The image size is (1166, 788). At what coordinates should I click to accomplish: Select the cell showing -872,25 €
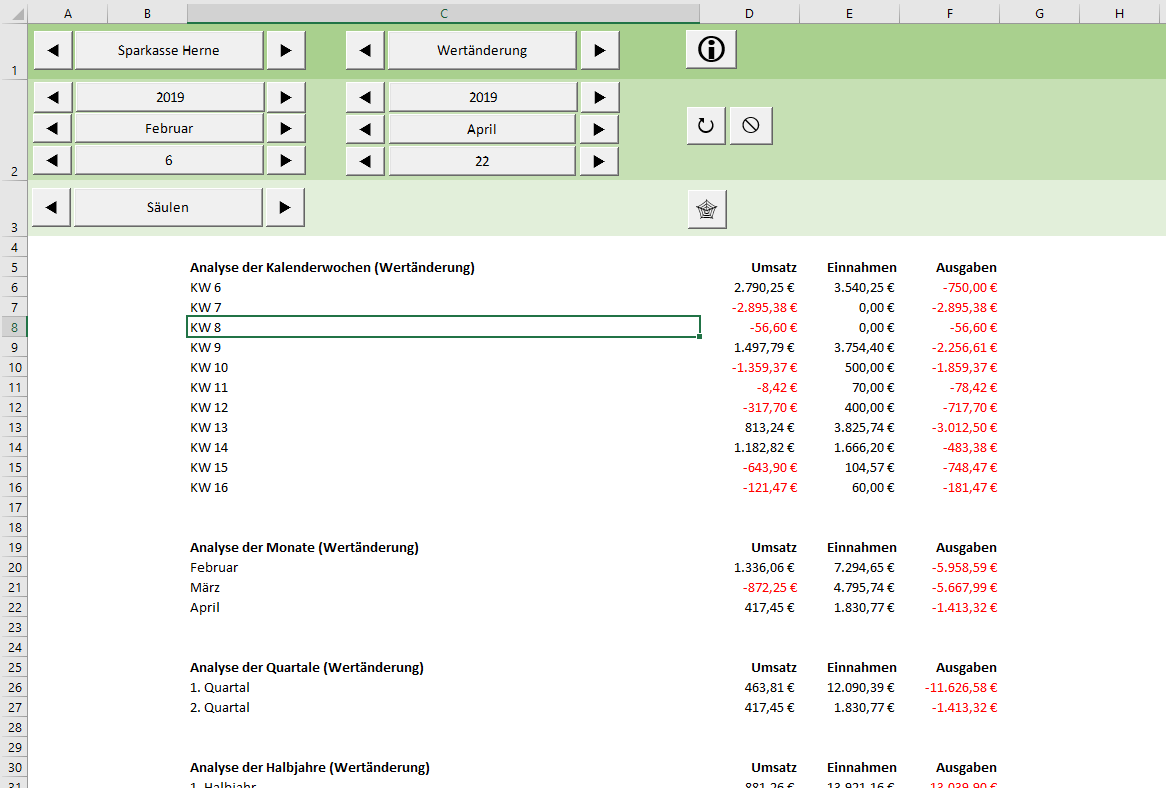click(749, 587)
